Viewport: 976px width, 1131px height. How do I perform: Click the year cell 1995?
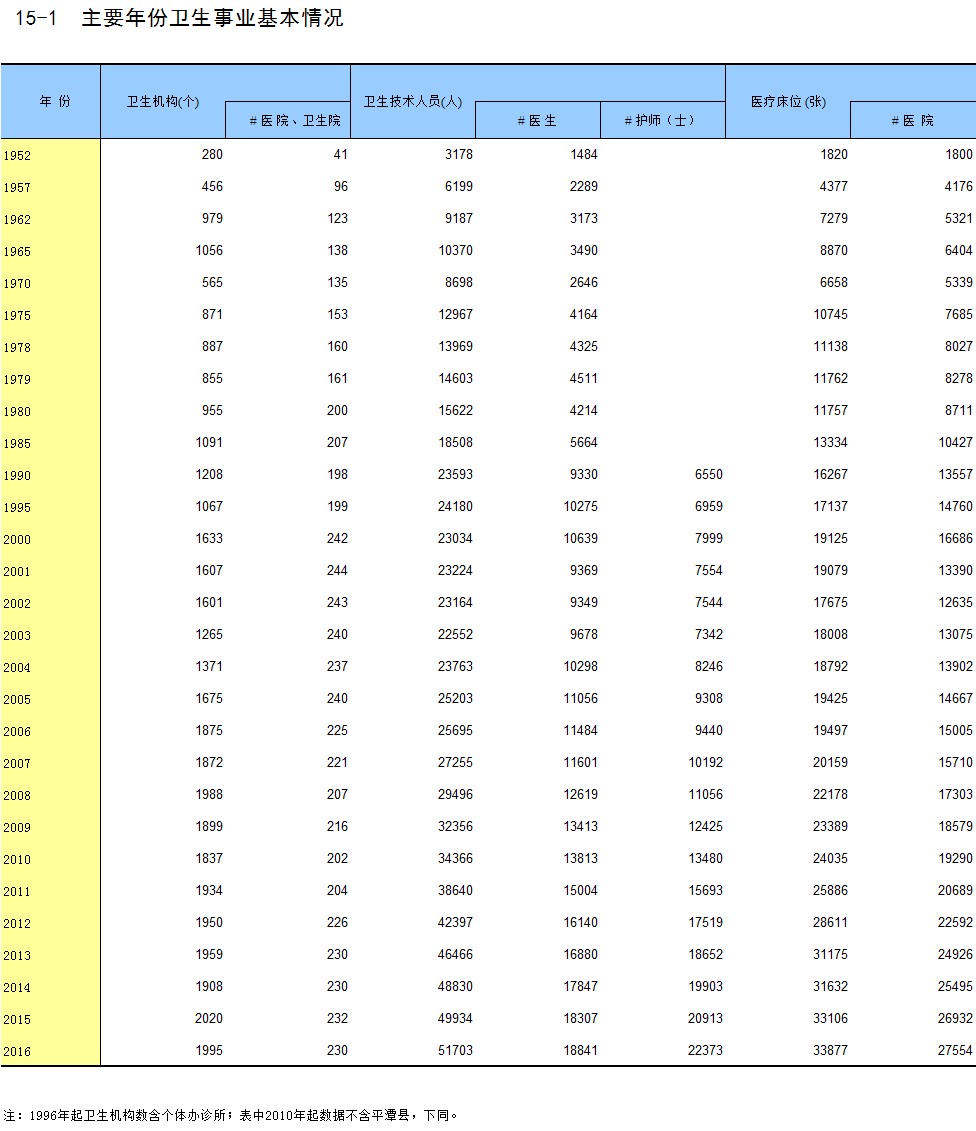coord(17,507)
